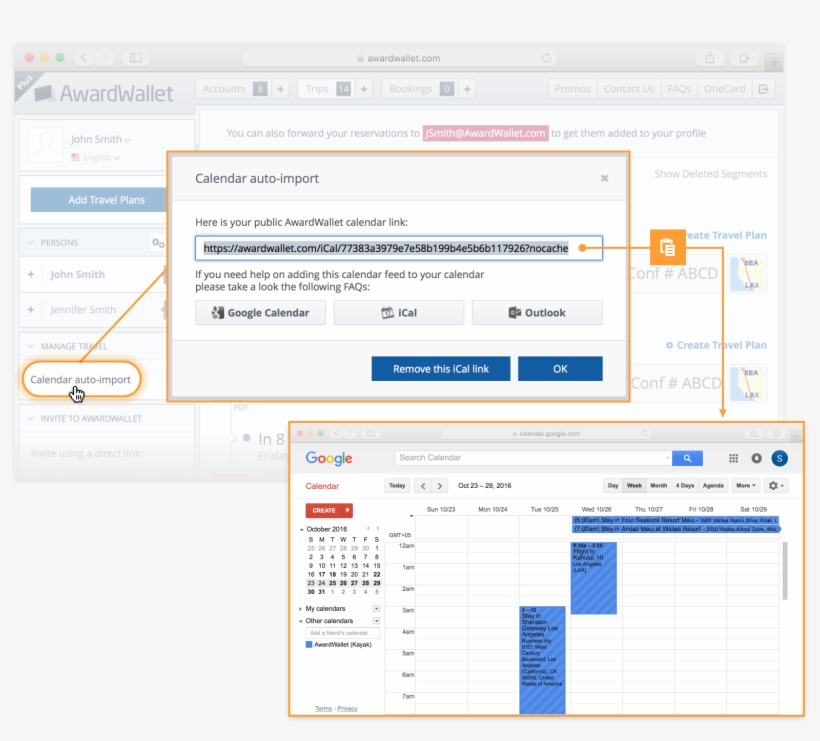Click the Google logo
The height and width of the screenshot is (741, 820).
point(329,459)
